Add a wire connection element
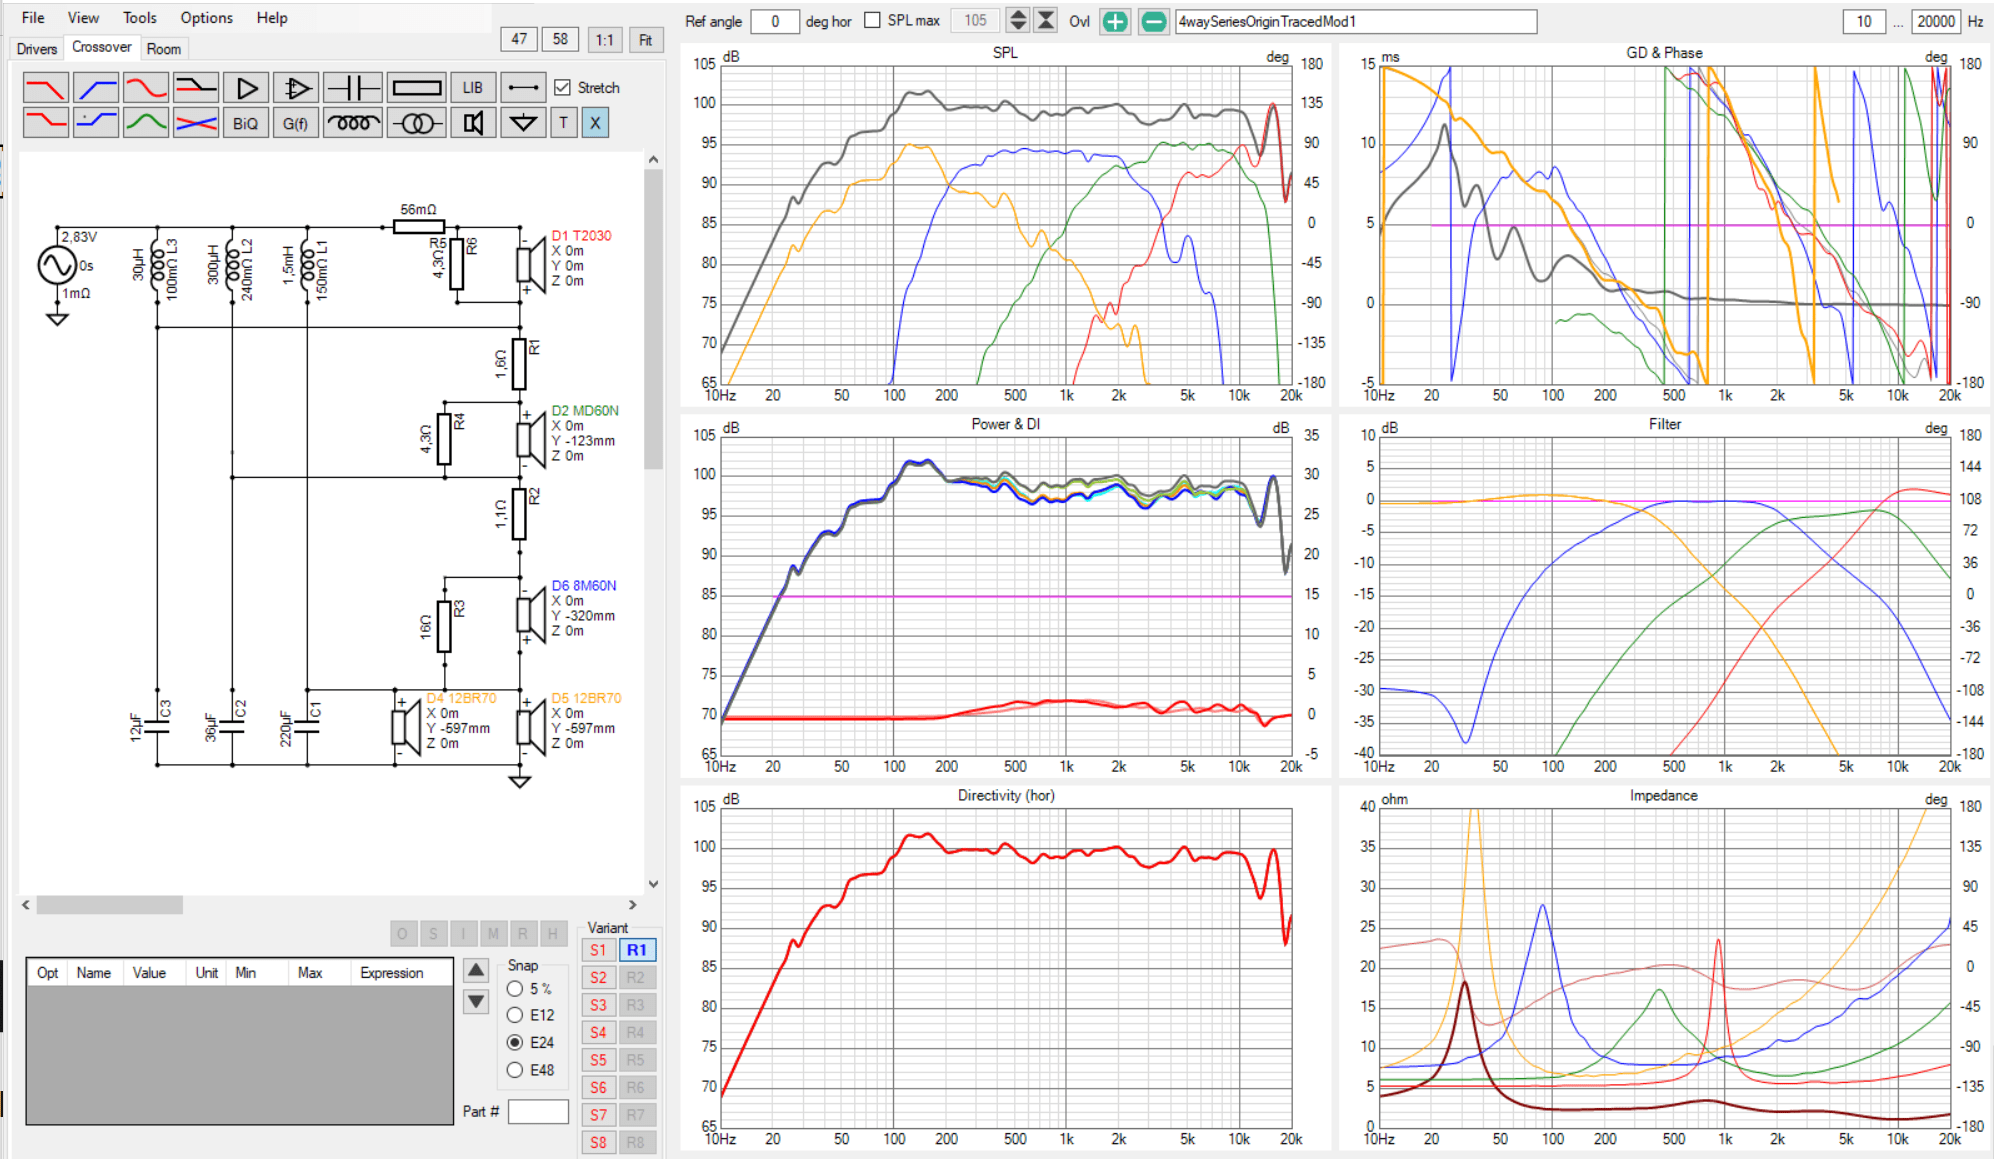Viewport: 1994px width, 1159px height. (x=523, y=88)
